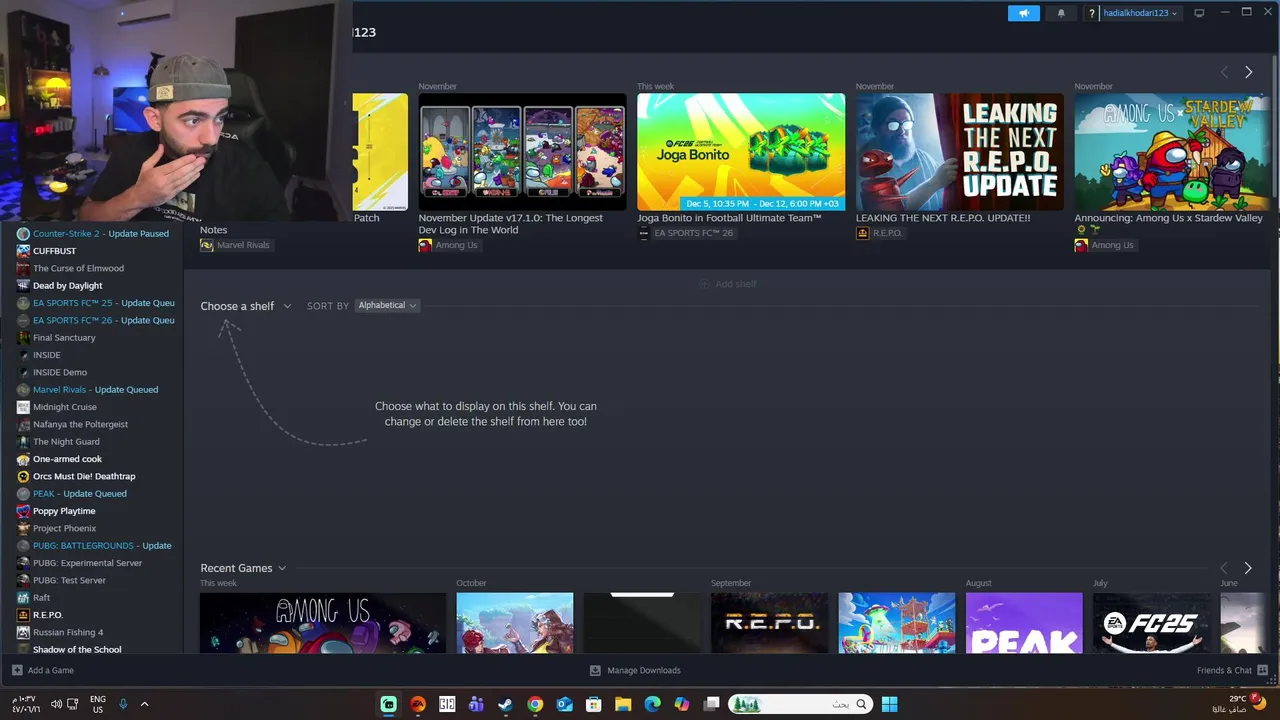Open the Marvel Rivals link under Notes

point(235,245)
